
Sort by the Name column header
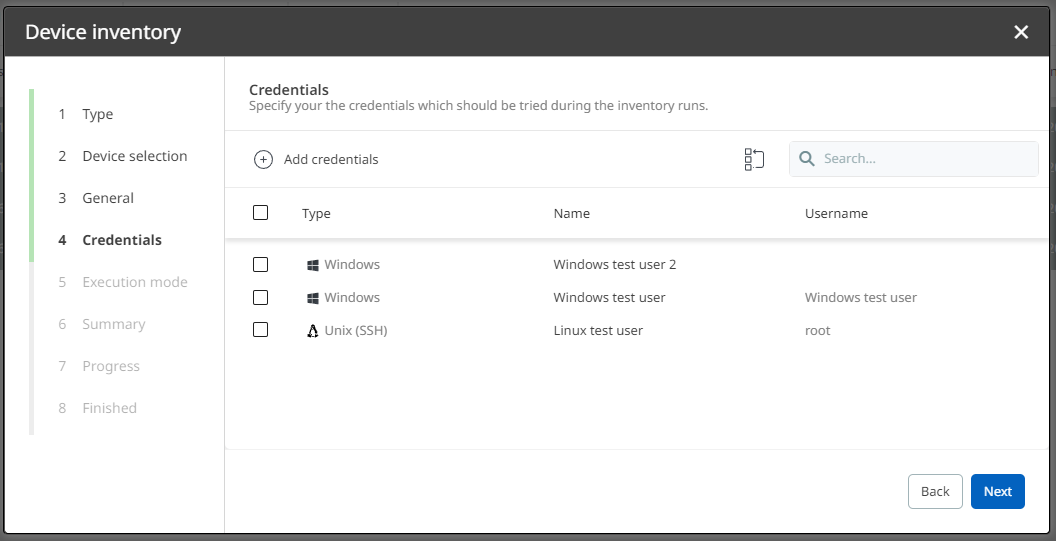pyautogui.click(x=572, y=213)
